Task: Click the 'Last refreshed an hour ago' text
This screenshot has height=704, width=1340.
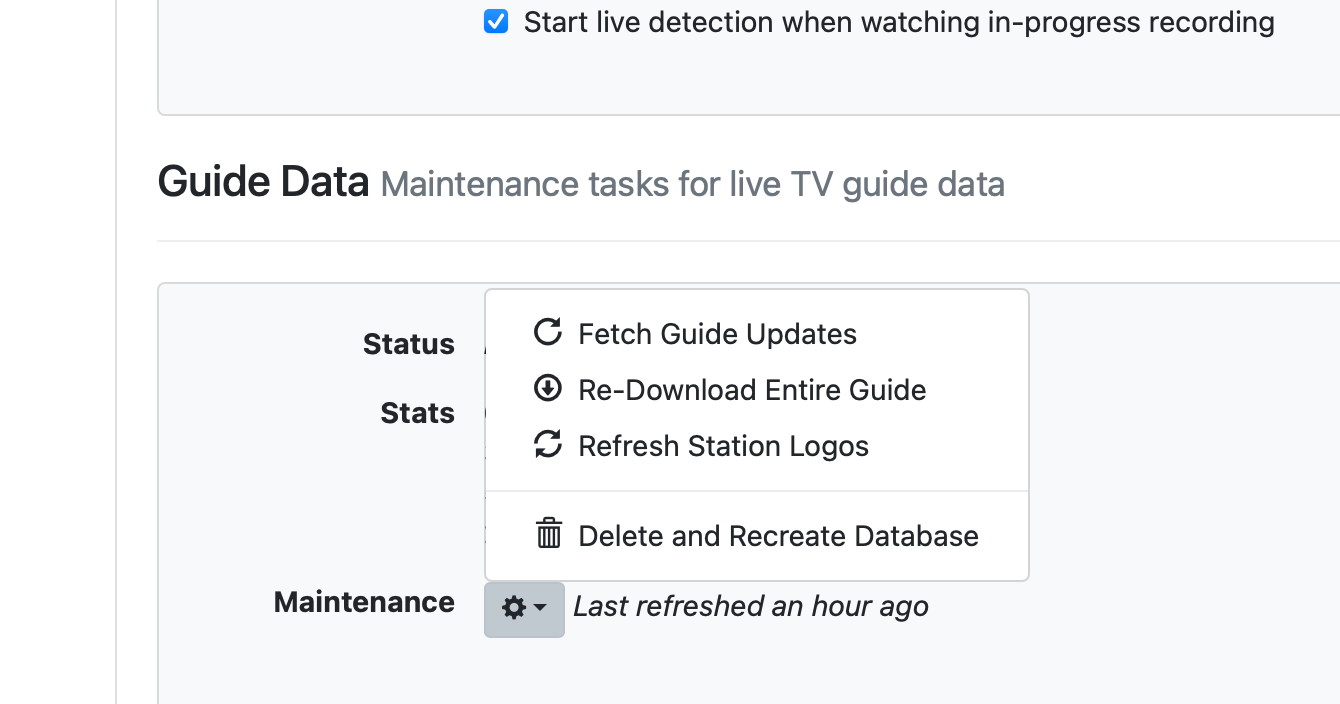Action: coord(750,607)
